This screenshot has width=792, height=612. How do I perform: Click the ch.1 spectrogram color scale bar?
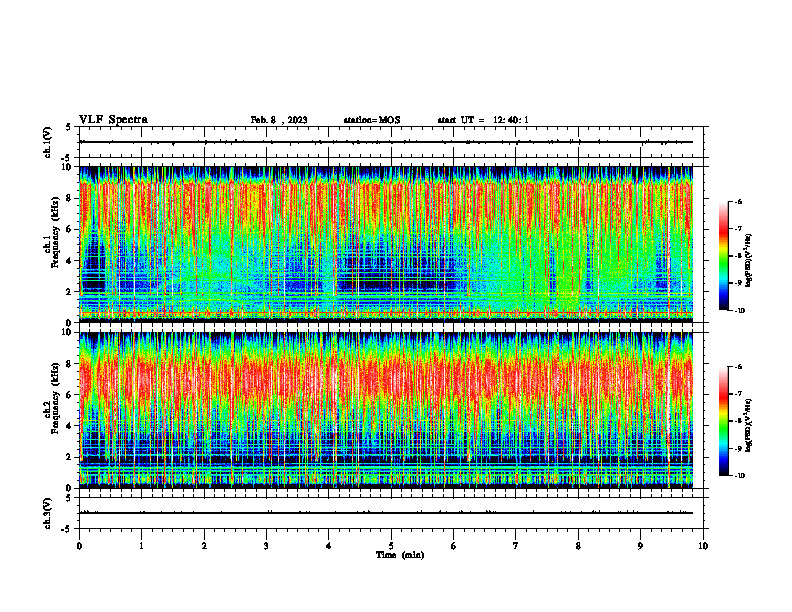(x=724, y=256)
